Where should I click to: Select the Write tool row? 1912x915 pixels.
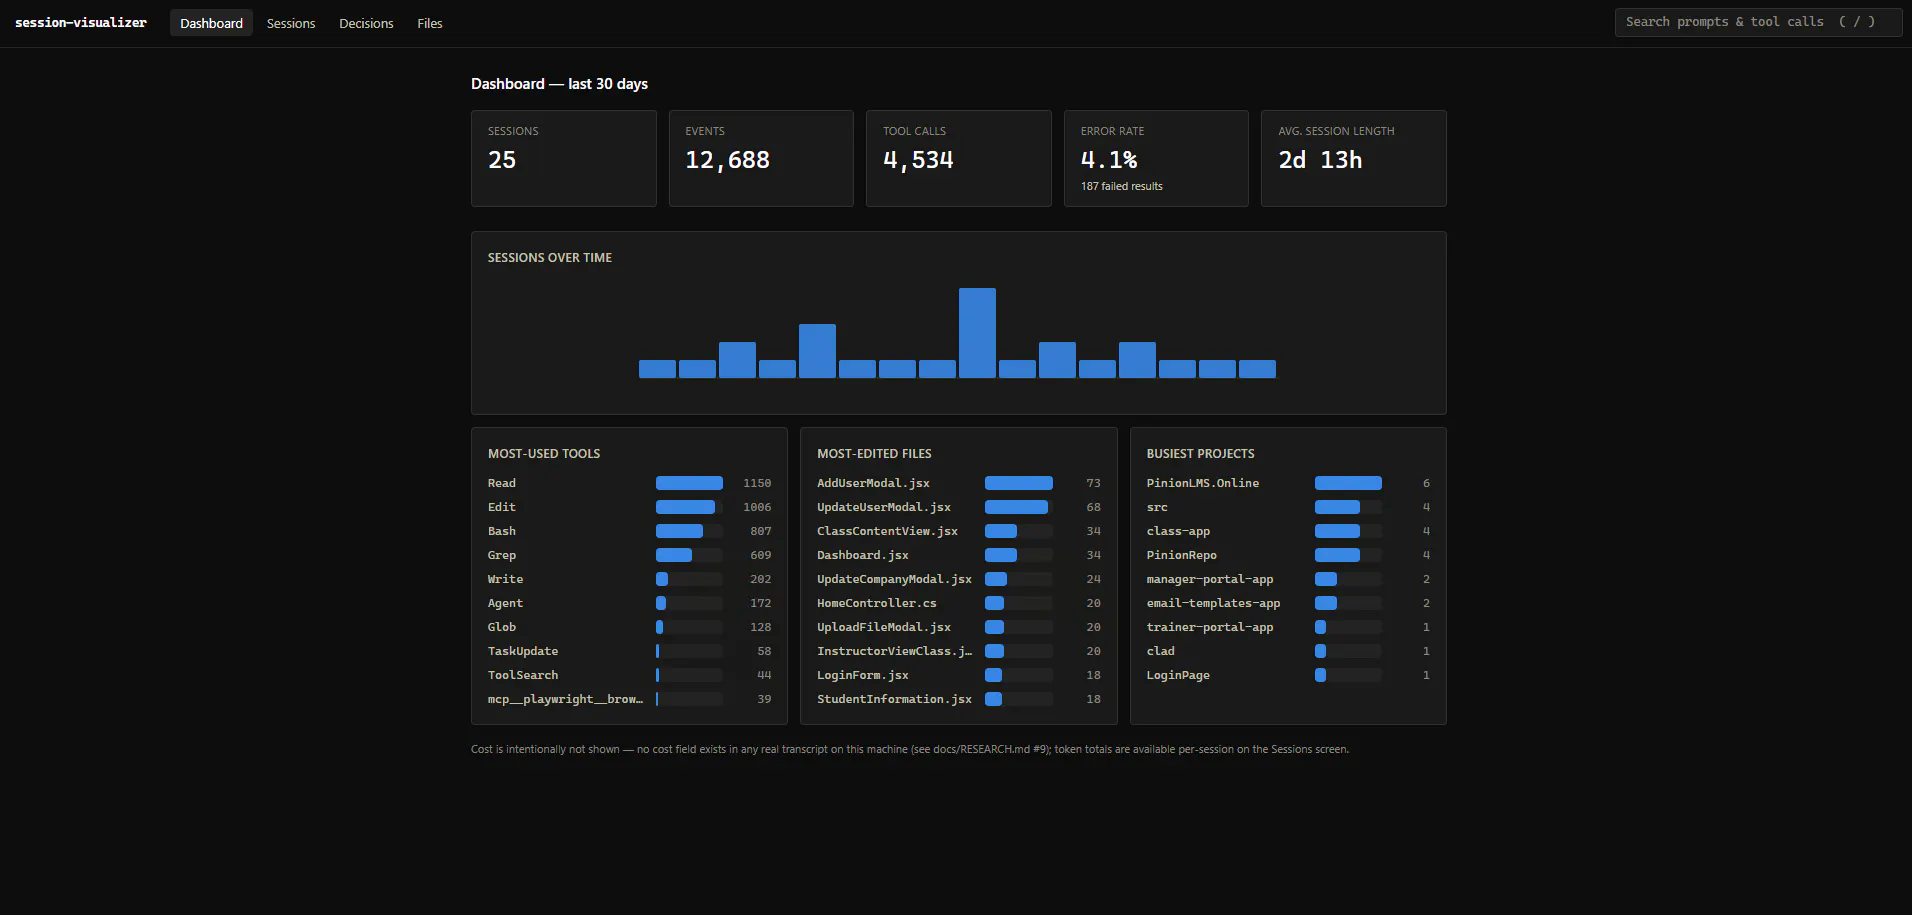pos(629,579)
